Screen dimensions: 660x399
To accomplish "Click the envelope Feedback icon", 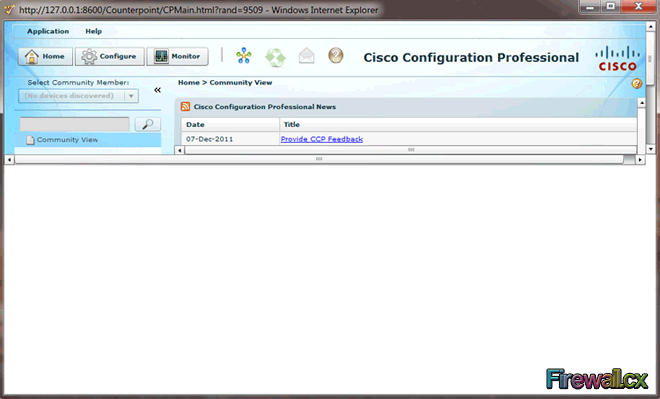I will click(306, 56).
